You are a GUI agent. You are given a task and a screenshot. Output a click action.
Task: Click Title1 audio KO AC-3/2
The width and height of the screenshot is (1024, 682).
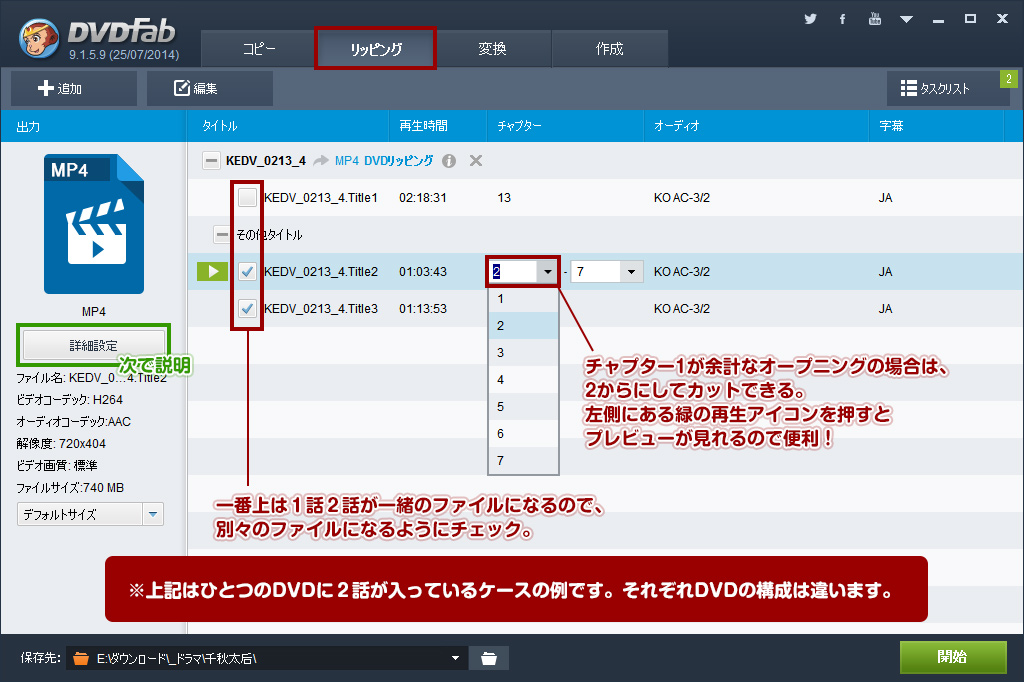(682, 197)
